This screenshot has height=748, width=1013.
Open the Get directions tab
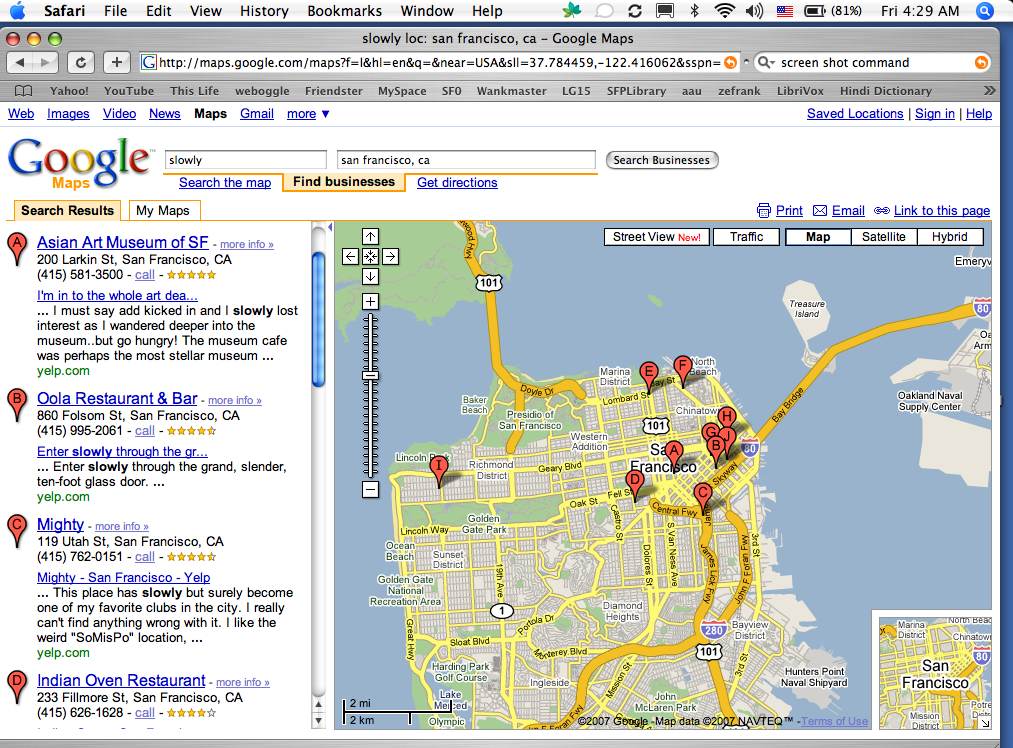point(457,183)
